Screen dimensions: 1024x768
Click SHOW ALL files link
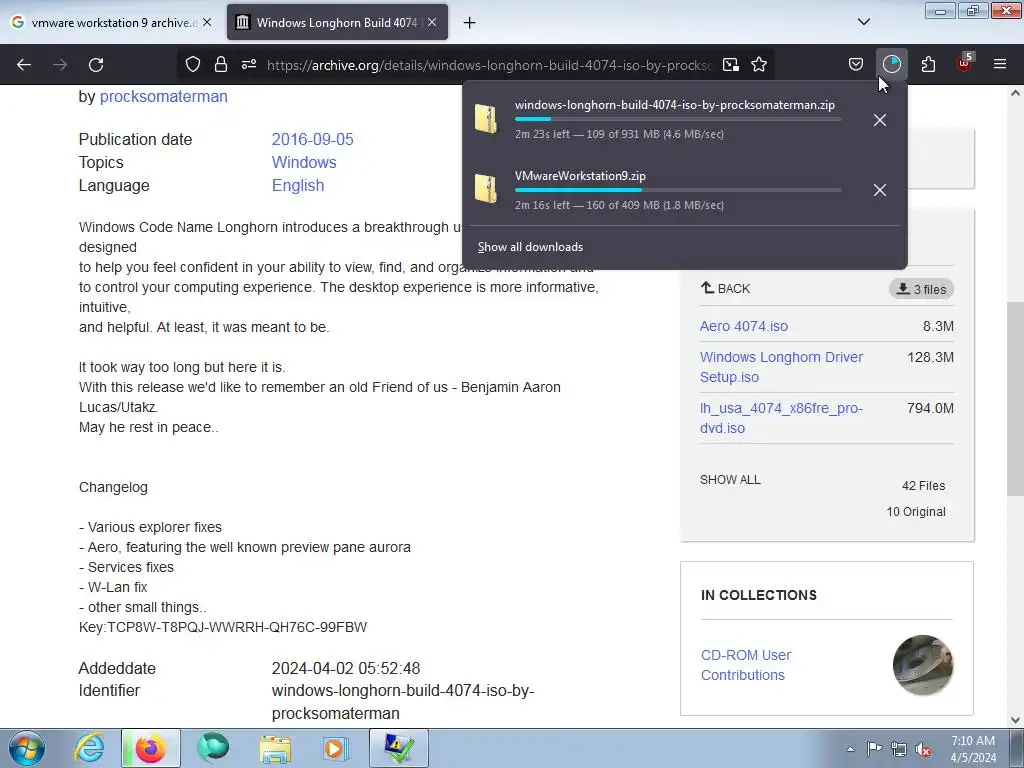pyautogui.click(x=730, y=479)
